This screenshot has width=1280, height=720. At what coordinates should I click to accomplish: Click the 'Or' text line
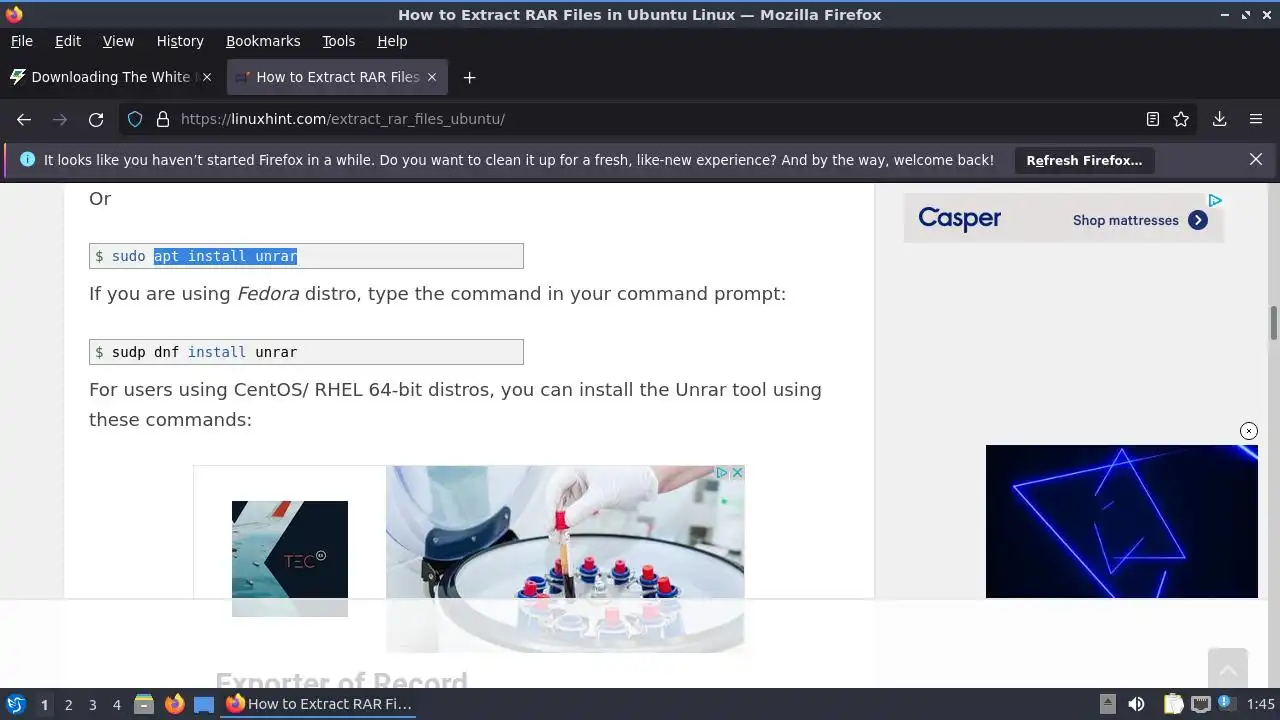[x=100, y=198]
